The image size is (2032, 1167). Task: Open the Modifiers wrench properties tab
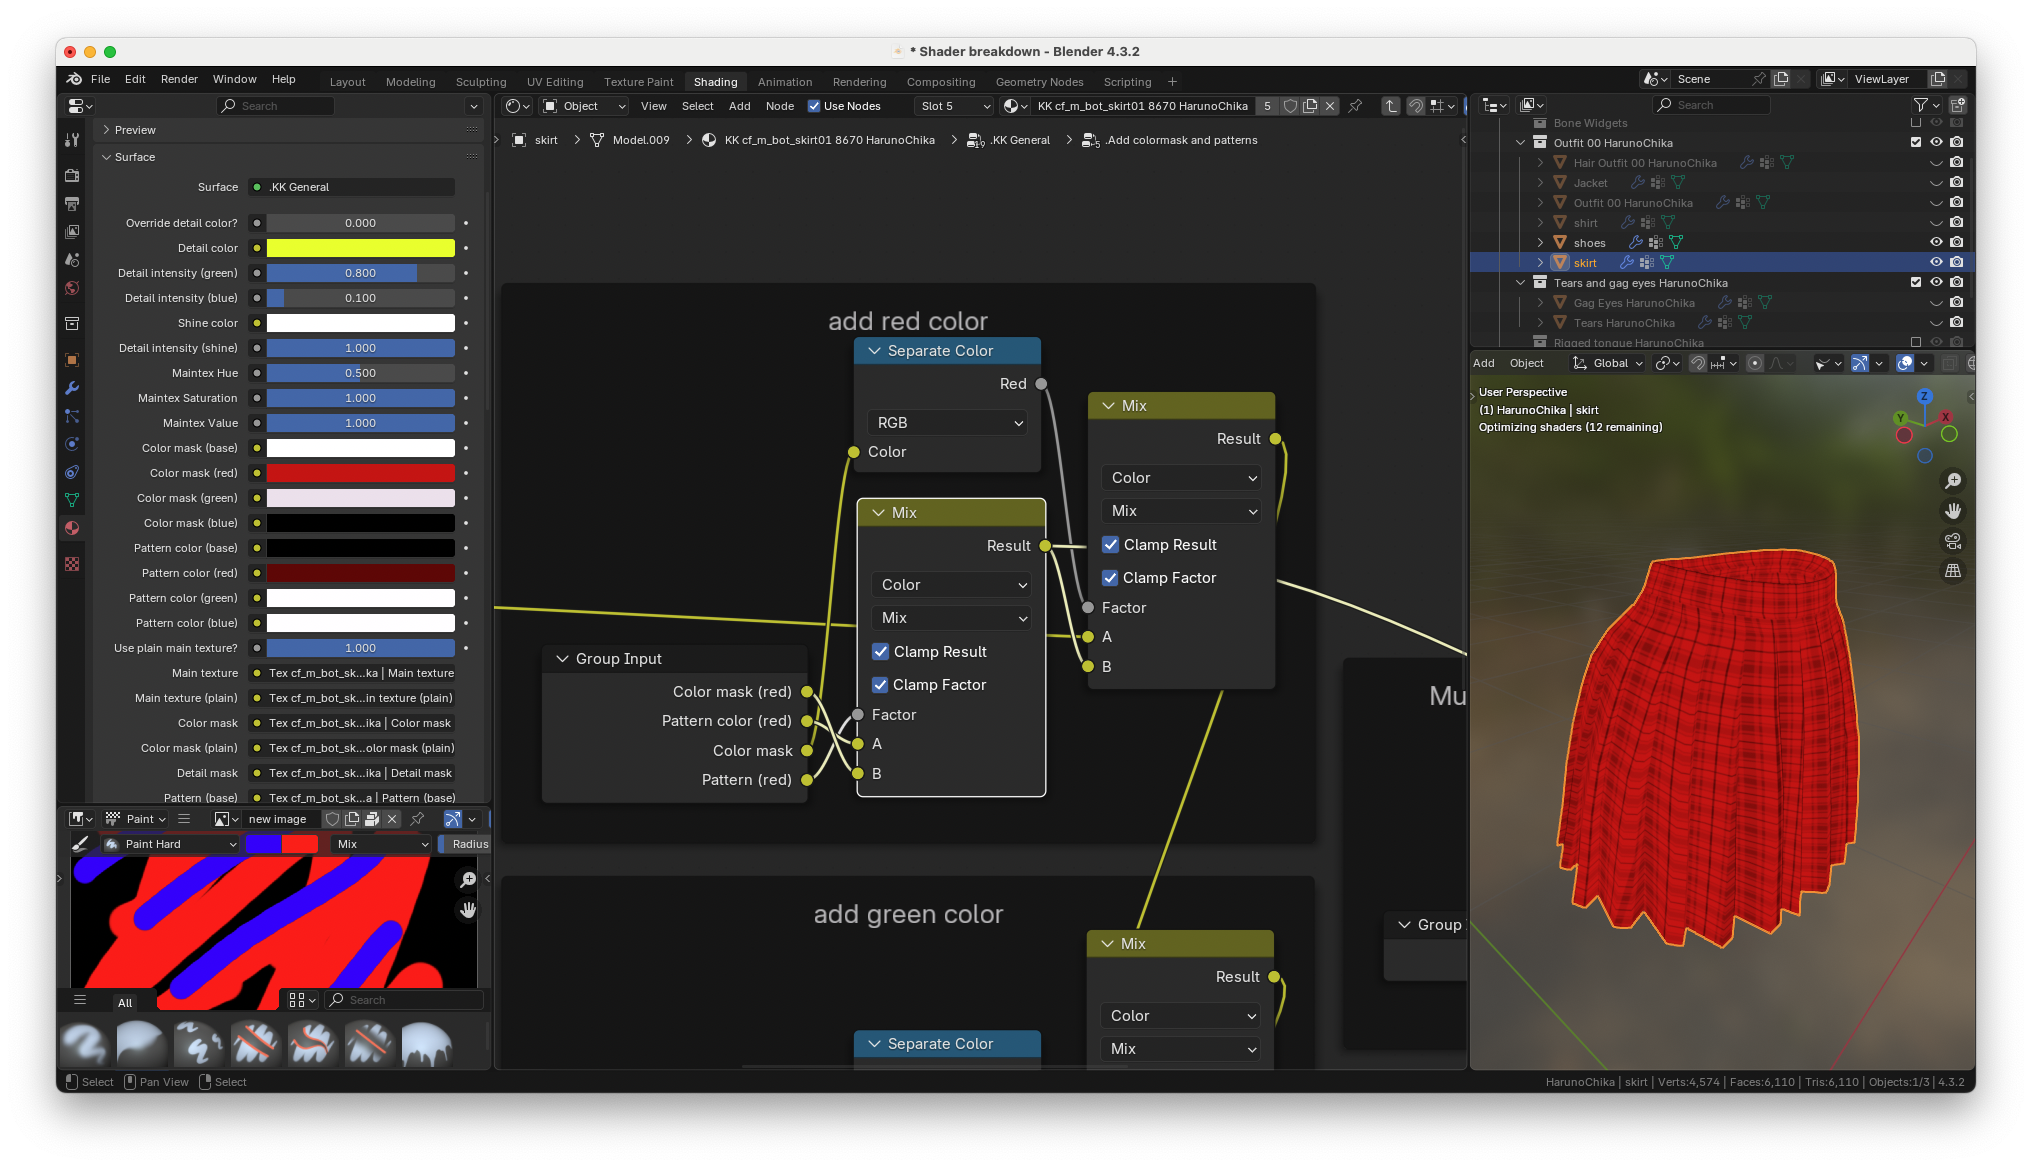pyautogui.click(x=72, y=388)
